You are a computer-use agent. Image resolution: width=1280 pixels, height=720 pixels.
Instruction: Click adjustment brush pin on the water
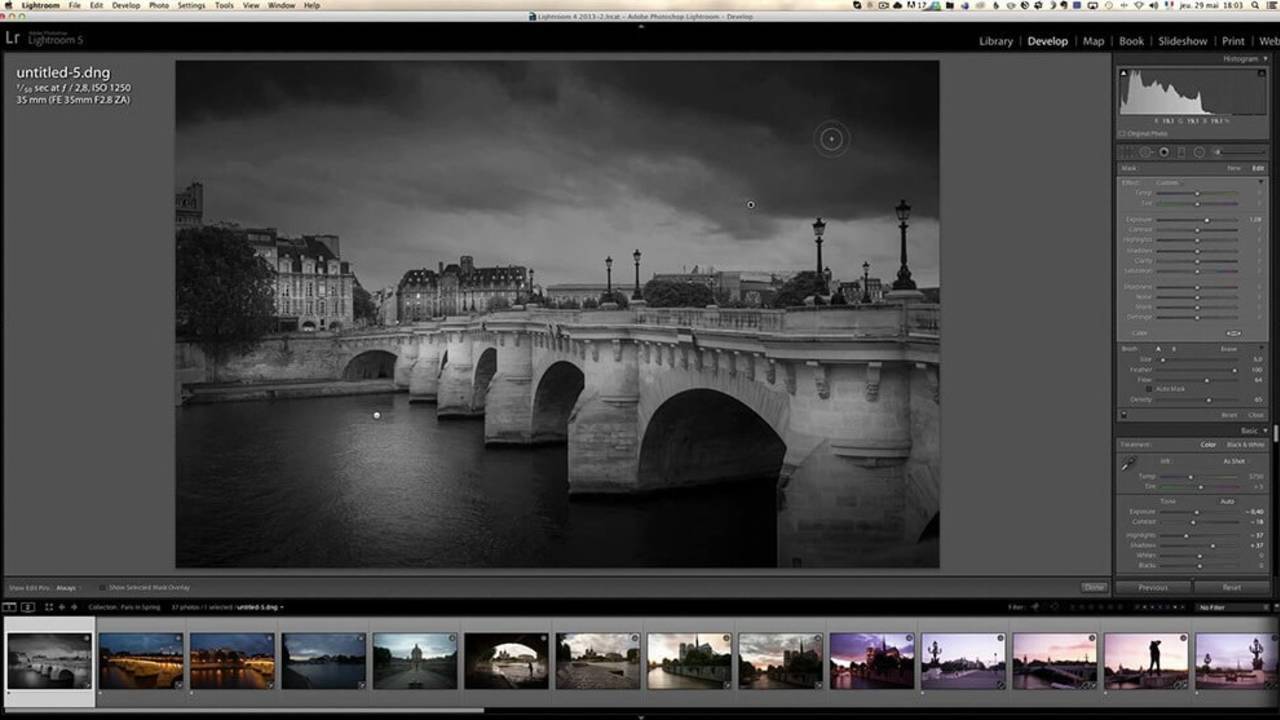point(377,415)
